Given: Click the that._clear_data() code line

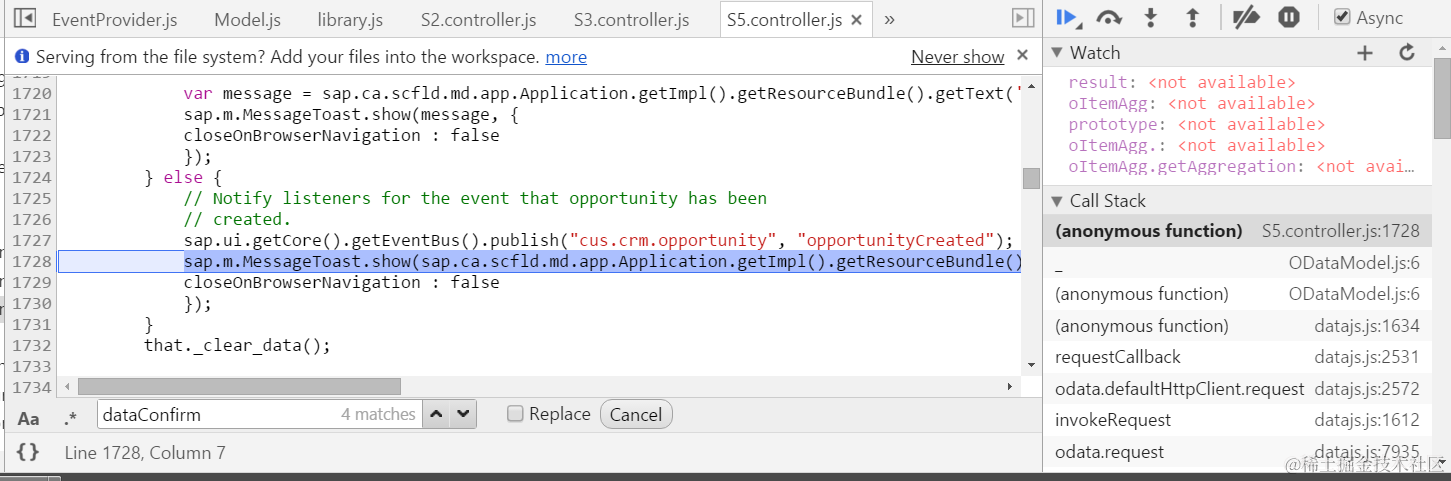Looking at the screenshot, I should coord(237,345).
